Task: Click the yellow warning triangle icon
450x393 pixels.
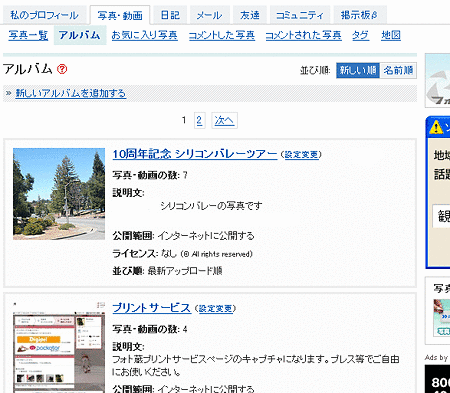Action: tap(436, 127)
